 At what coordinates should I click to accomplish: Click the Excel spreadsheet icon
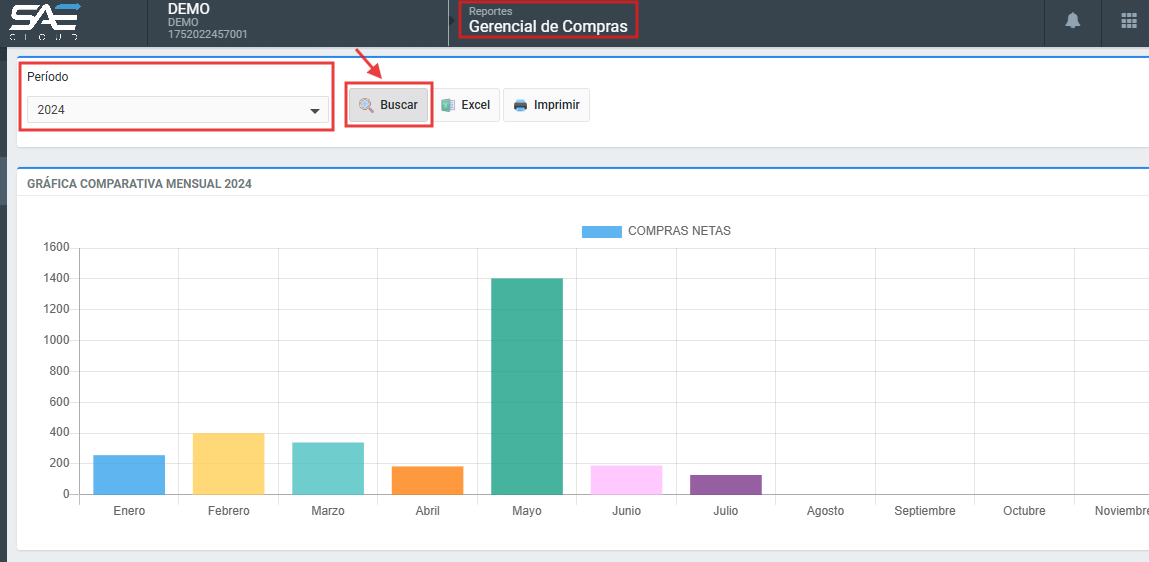point(448,105)
